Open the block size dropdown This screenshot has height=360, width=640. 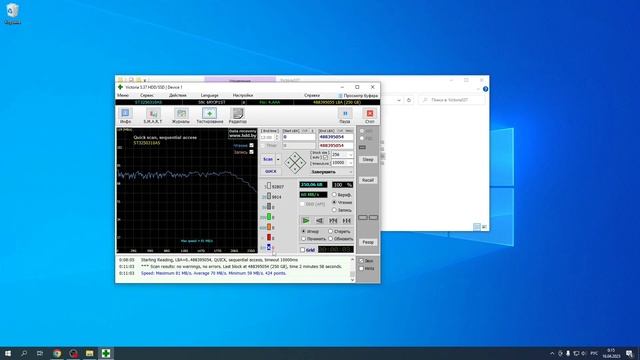click(x=351, y=155)
